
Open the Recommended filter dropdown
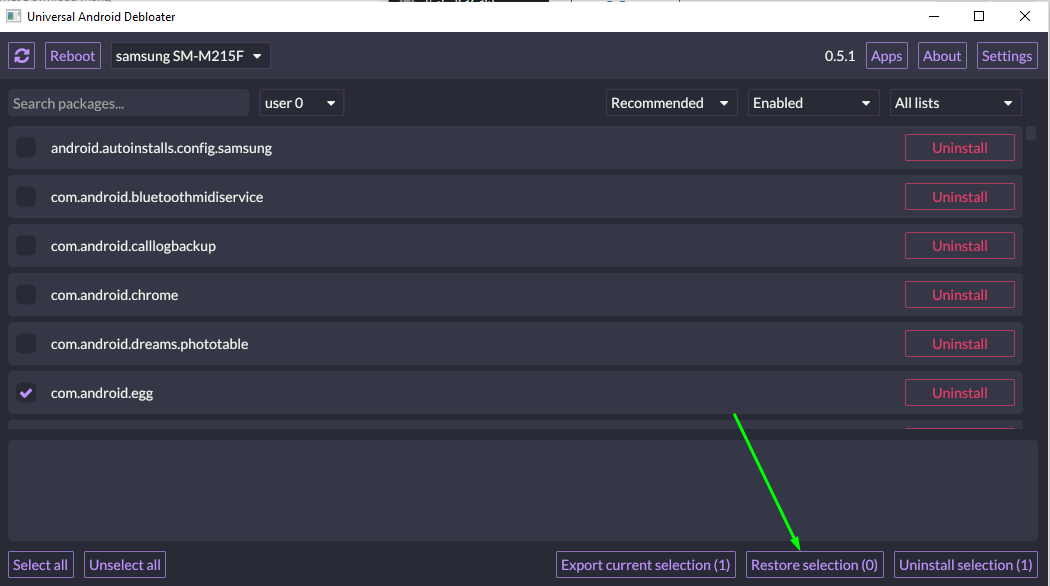tap(671, 103)
